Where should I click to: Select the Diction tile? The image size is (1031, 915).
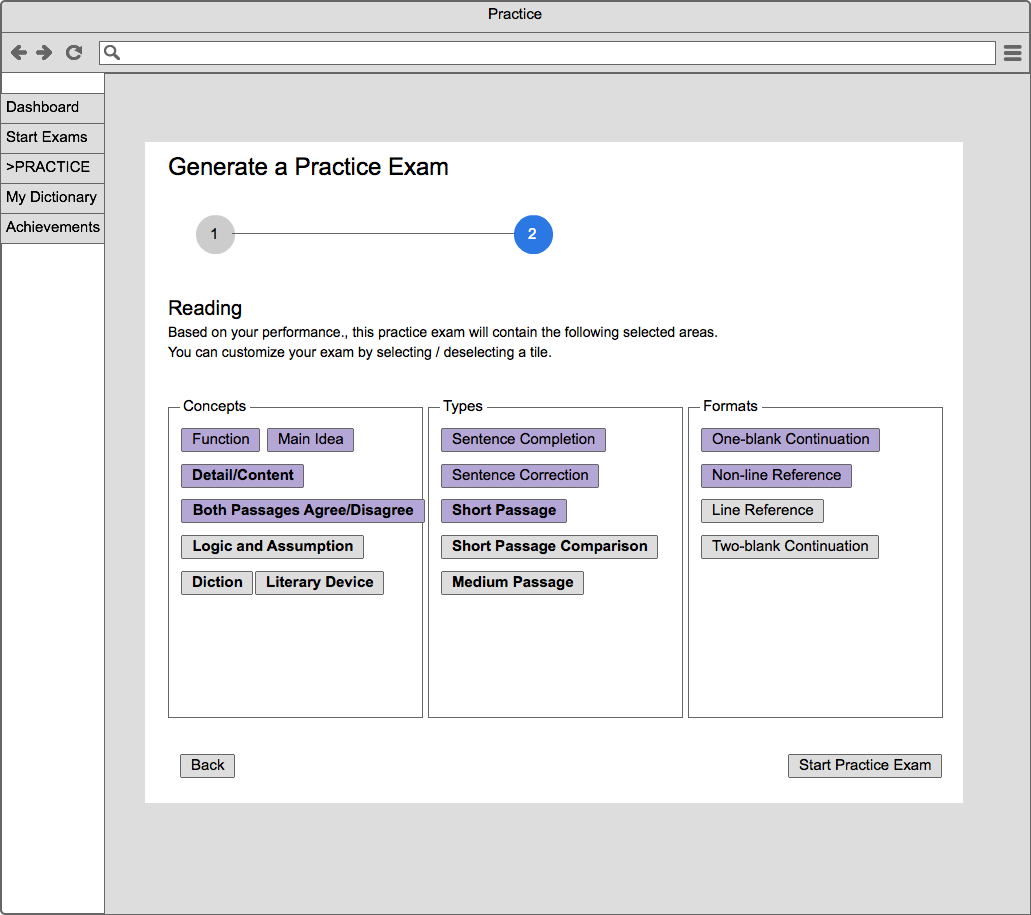point(217,582)
